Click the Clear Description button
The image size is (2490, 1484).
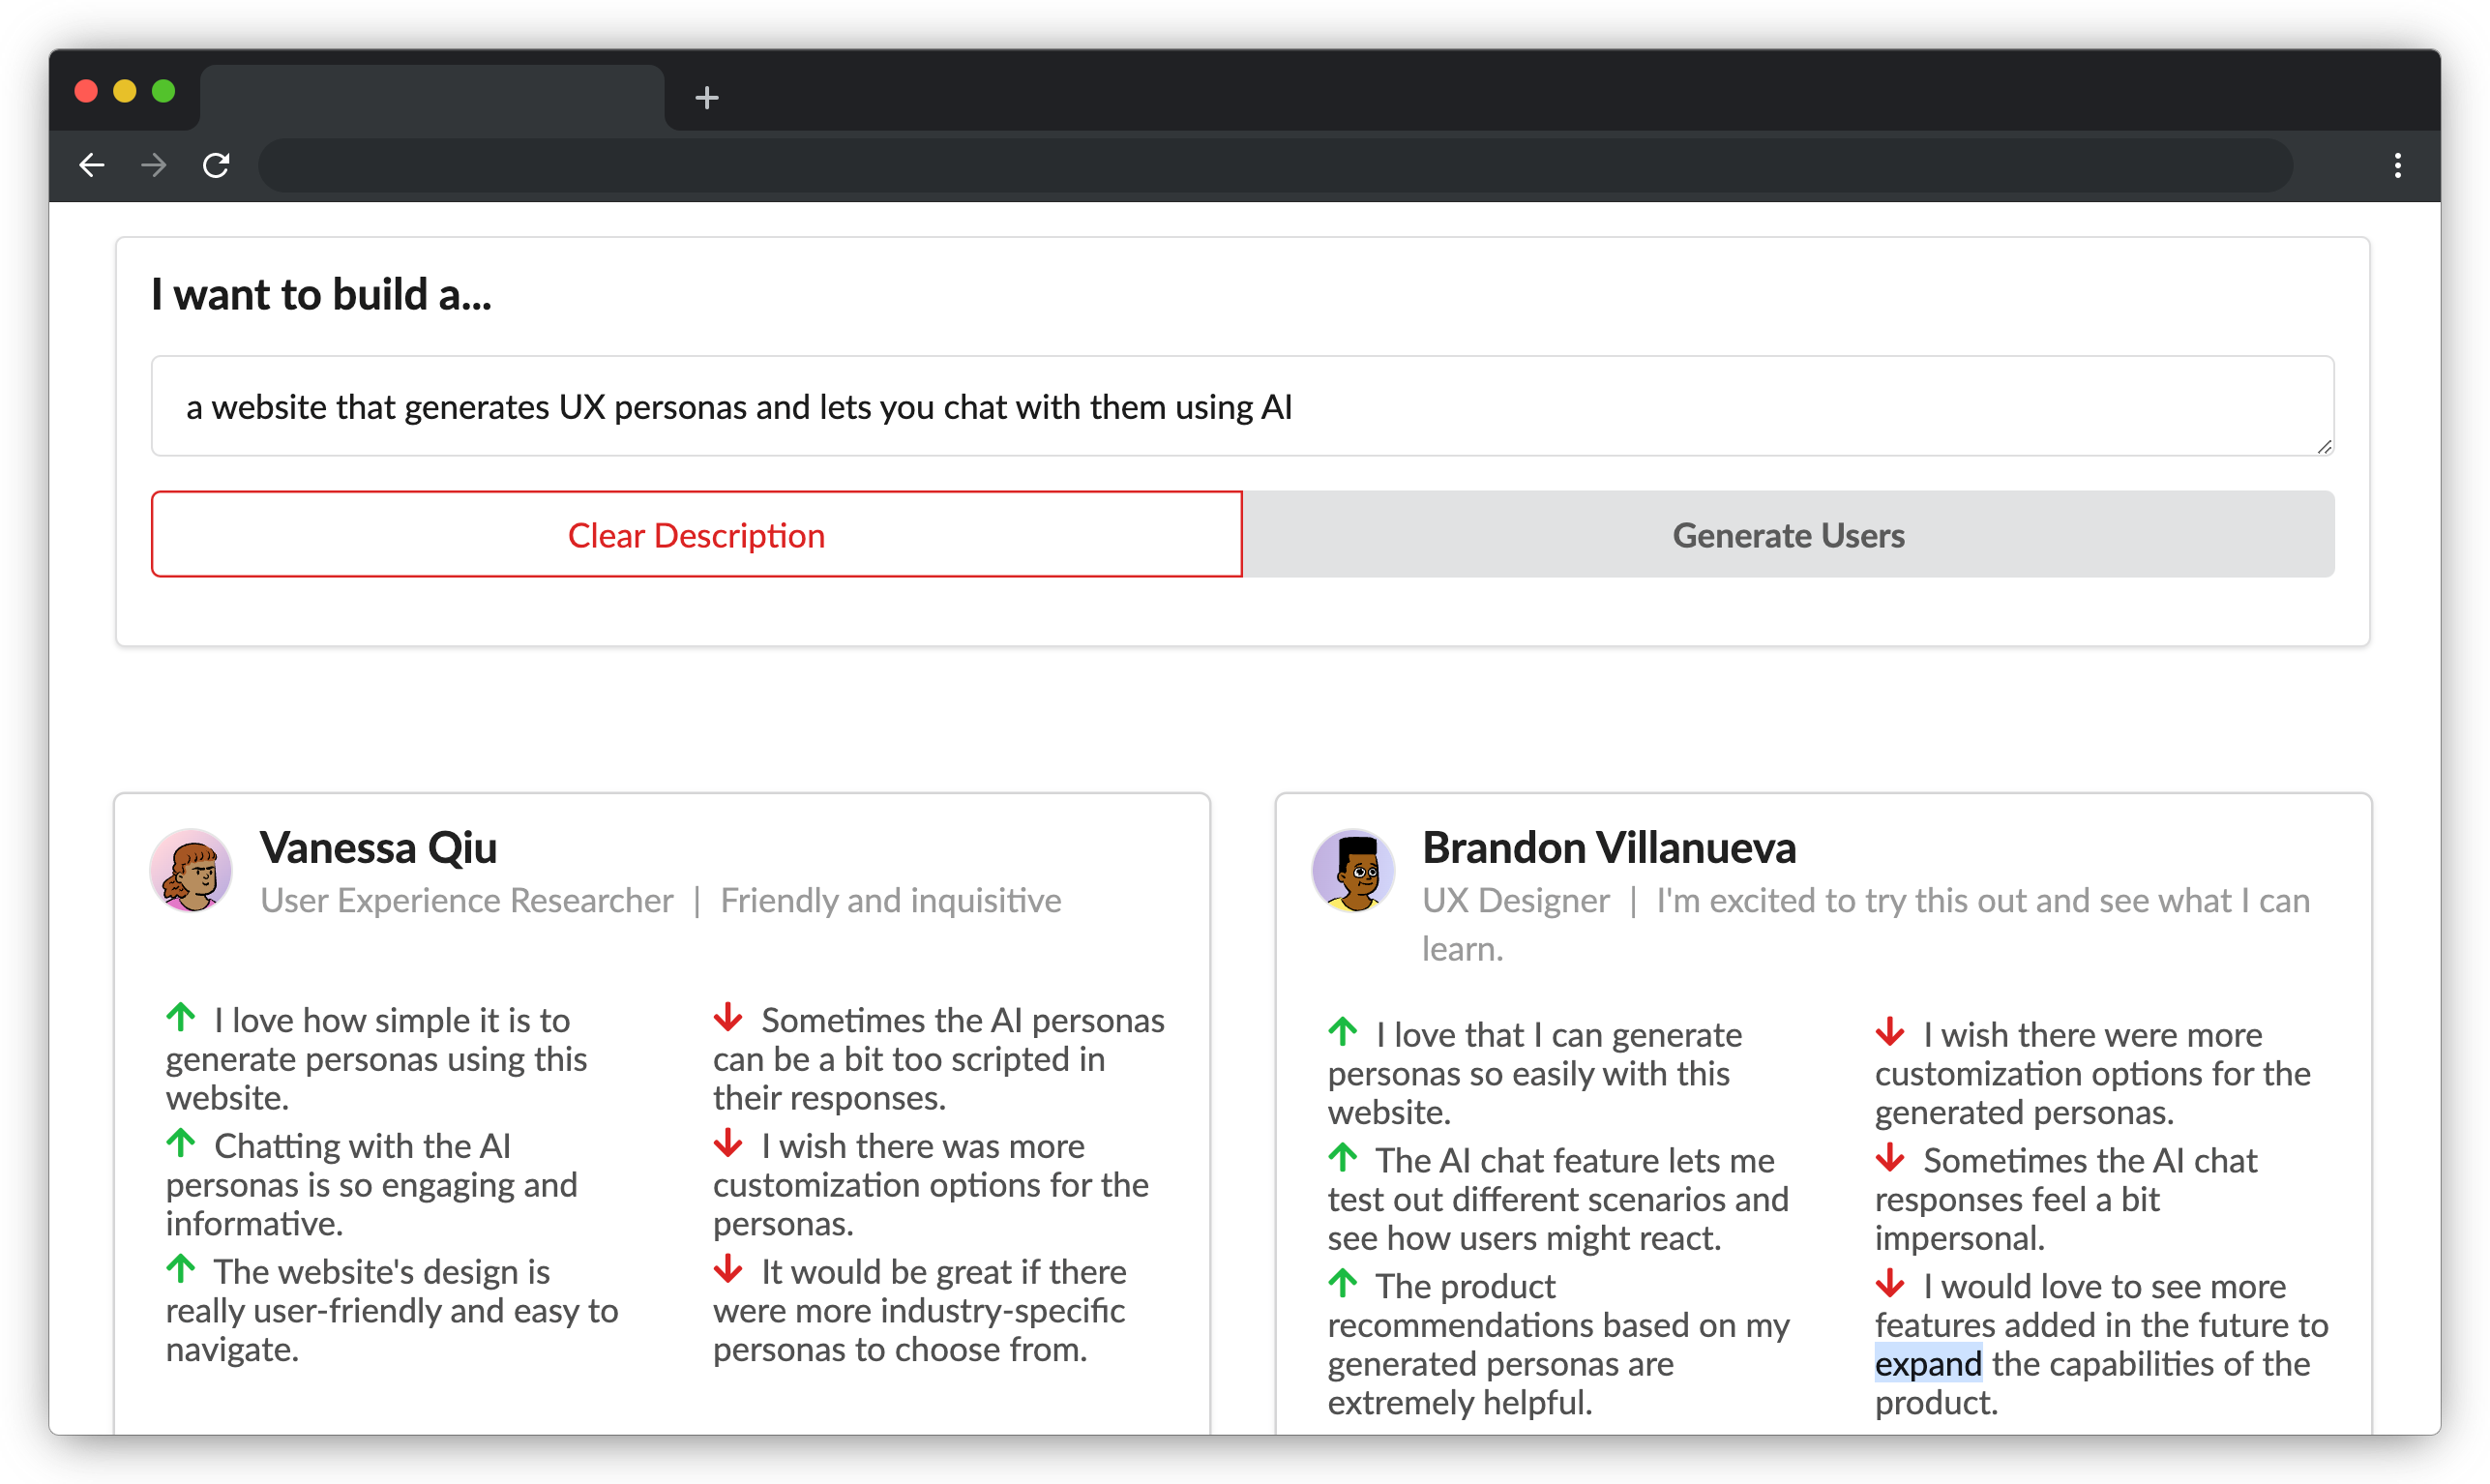697,535
